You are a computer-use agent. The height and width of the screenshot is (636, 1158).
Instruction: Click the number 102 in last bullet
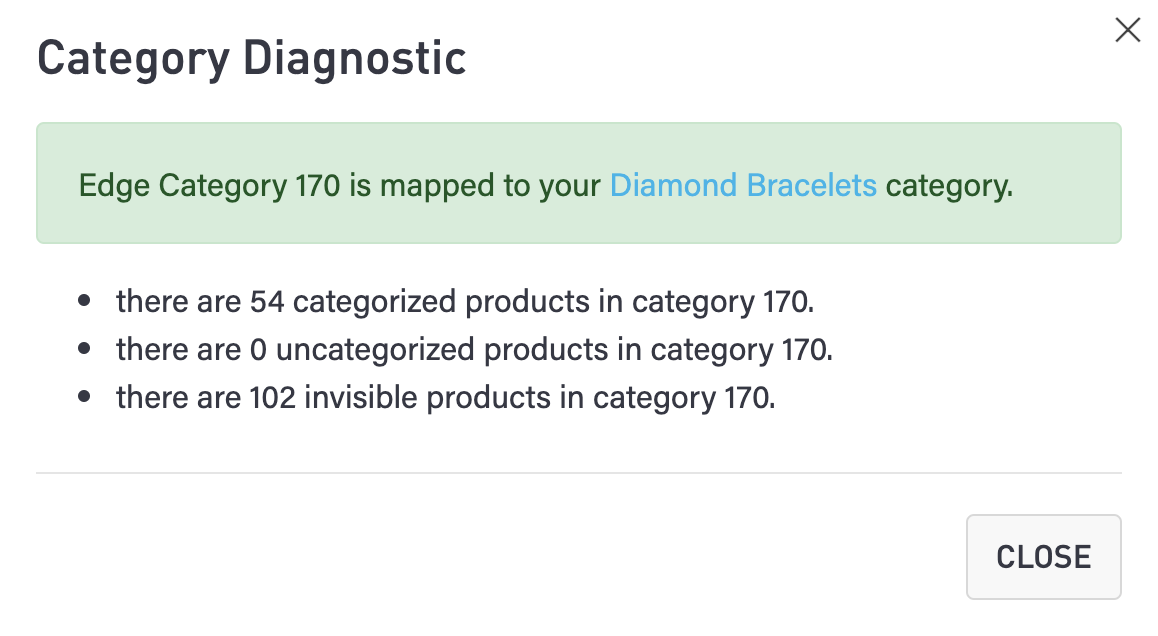coord(272,397)
